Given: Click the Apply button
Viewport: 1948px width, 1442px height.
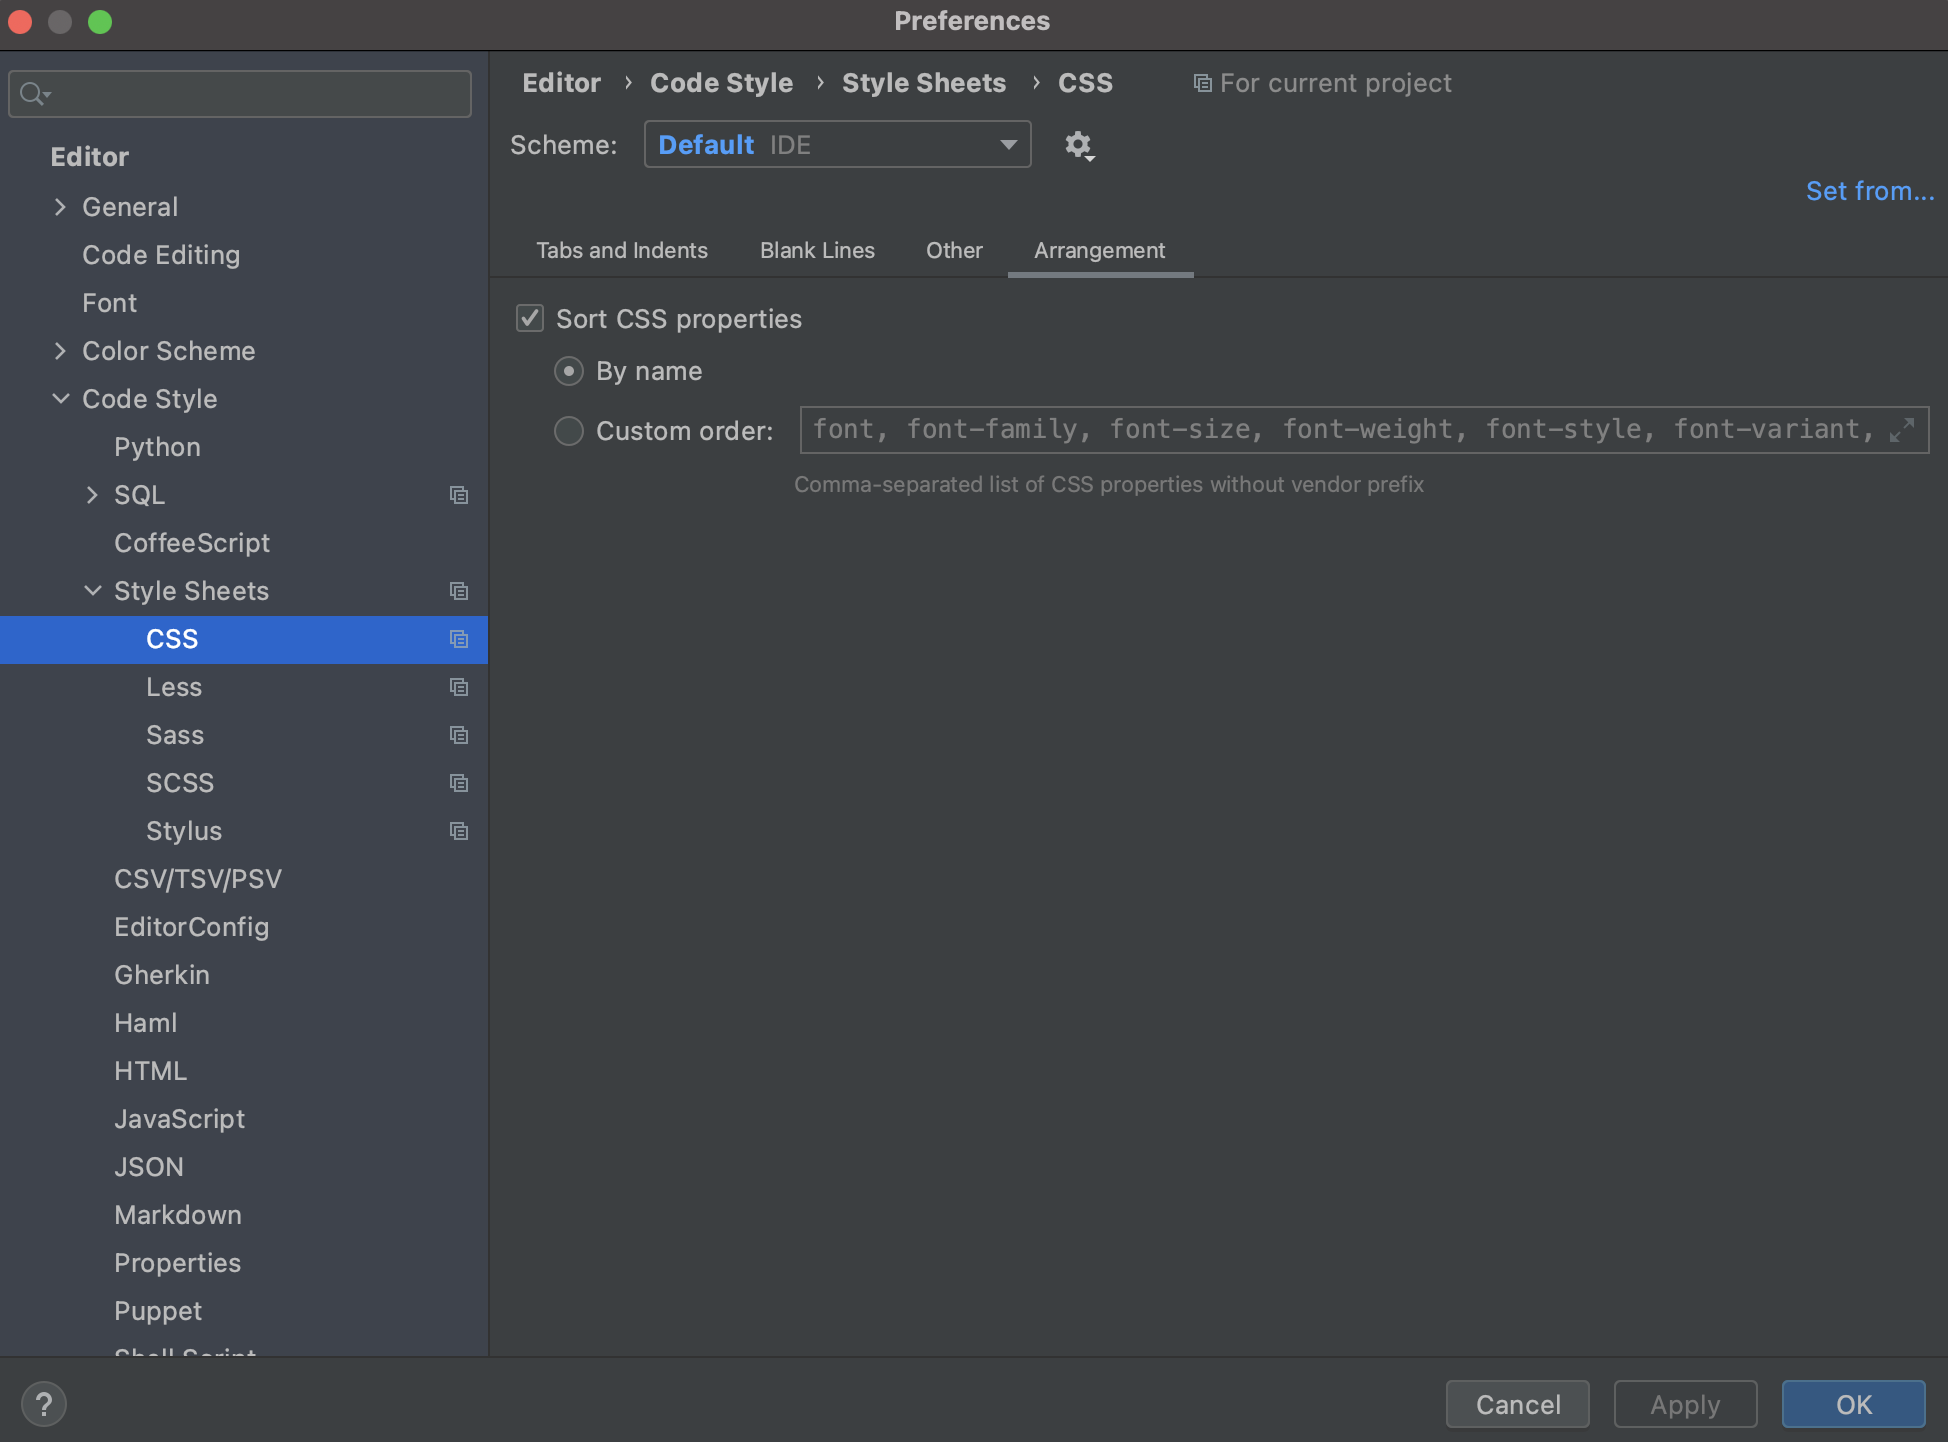Looking at the screenshot, I should coord(1686,1405).
